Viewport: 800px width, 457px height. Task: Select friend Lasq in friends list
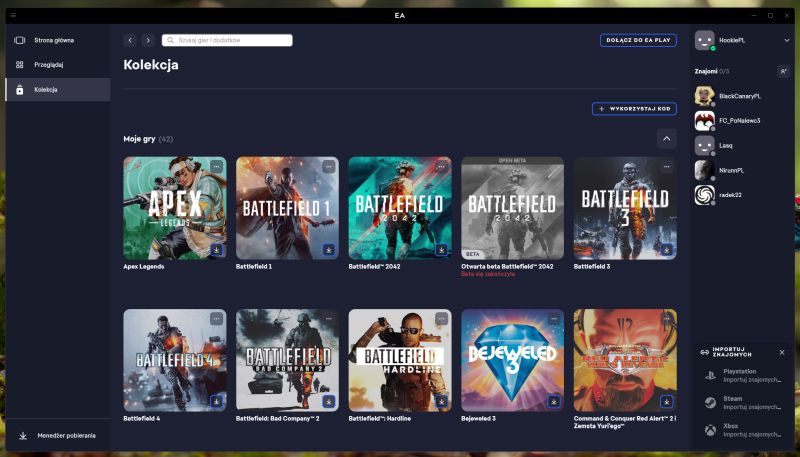coord(742,145)
